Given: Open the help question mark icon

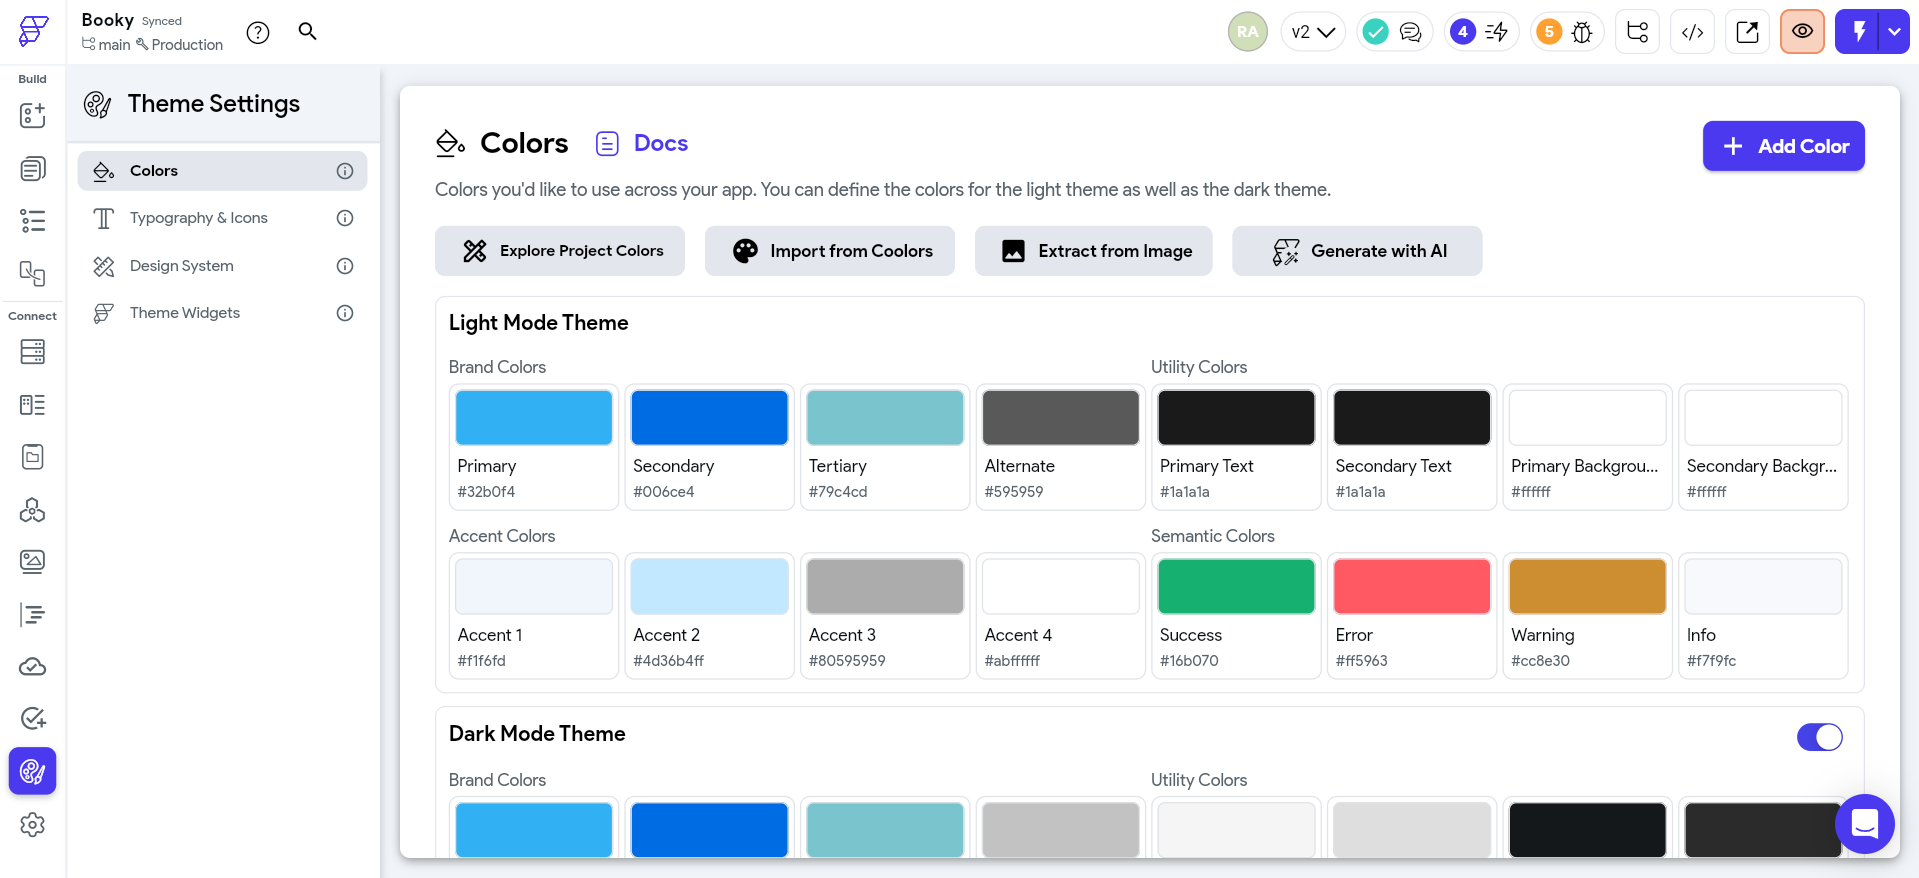Looking at the screenshot, I should click(258, 33).
